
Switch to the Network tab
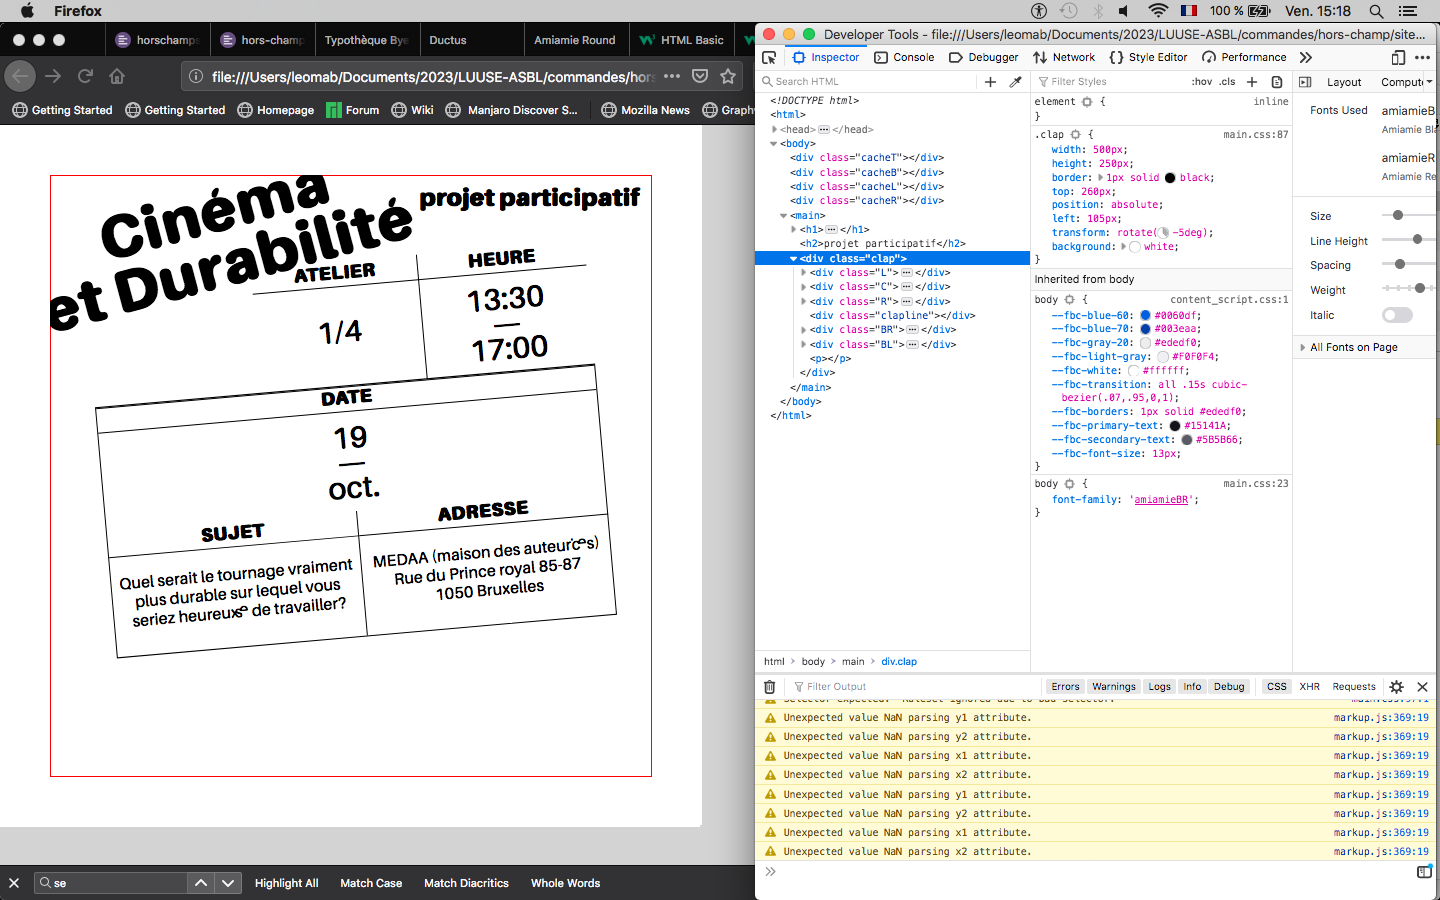click(1064, 57)
